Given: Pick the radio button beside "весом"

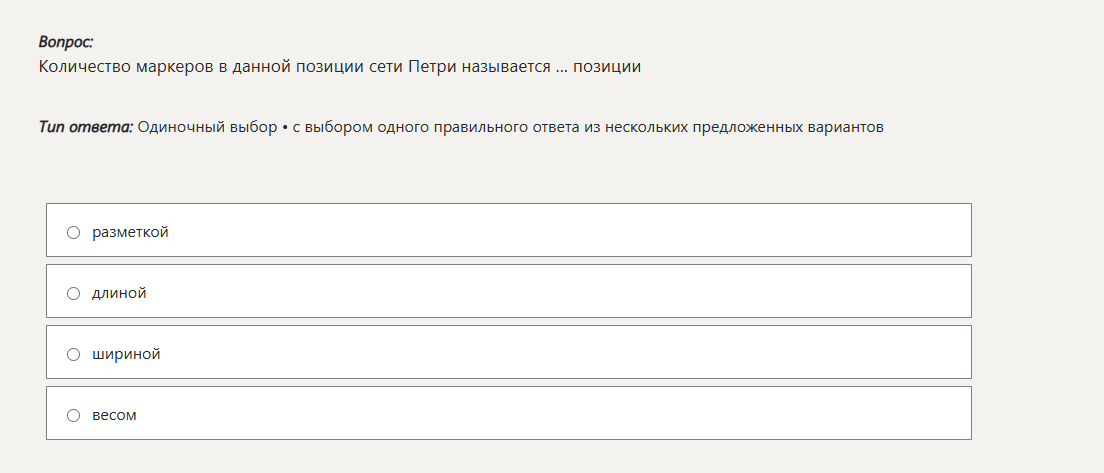Looking at the screenshot, I should coord(73,415).
